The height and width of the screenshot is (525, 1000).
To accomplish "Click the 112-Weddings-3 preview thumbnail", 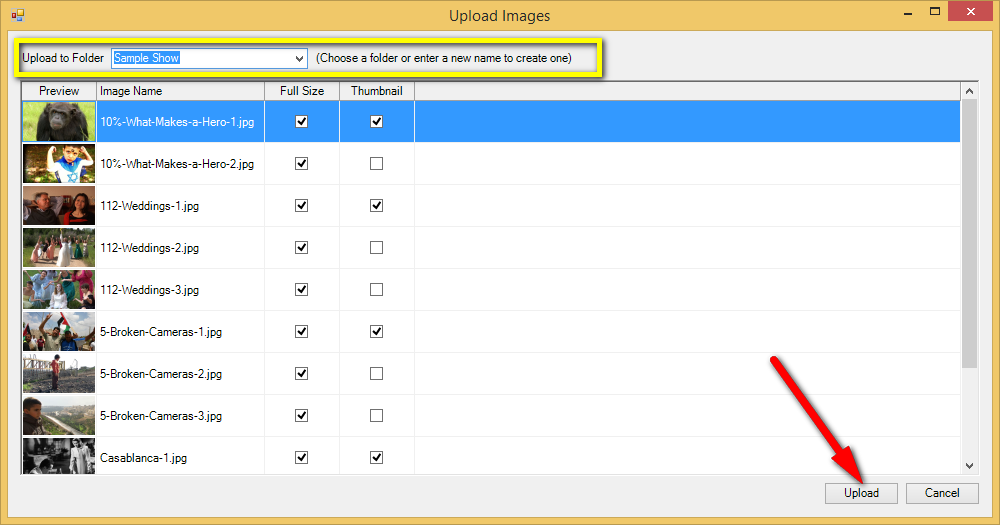I will pyautogui.click(x=59, y=290).
